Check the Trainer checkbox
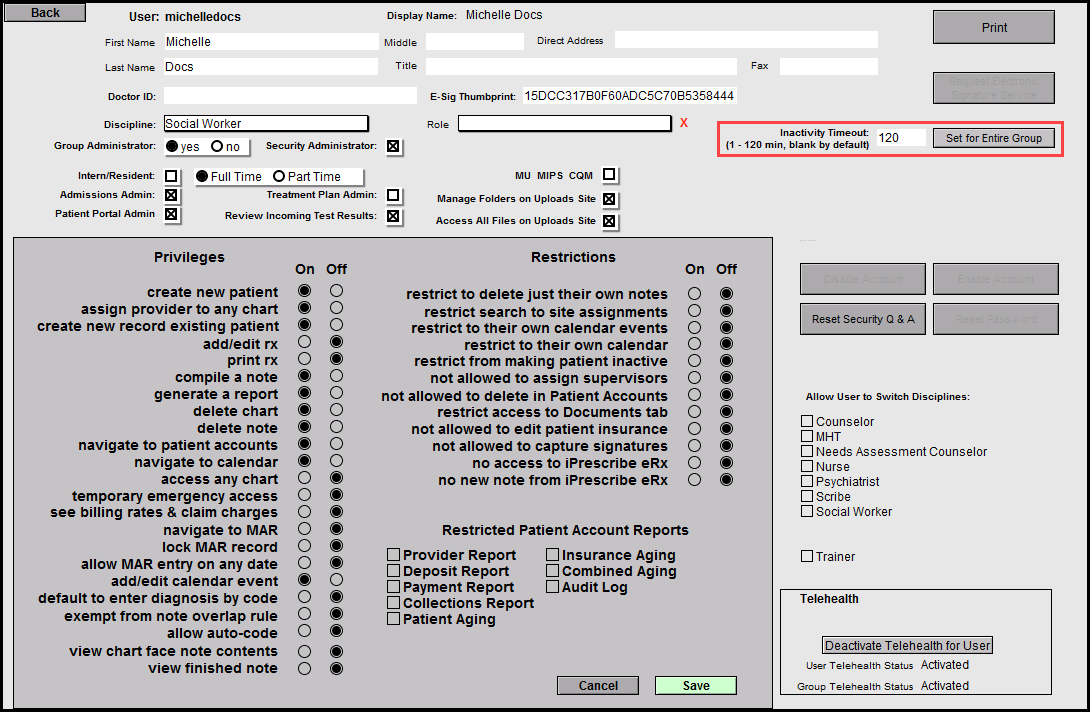 coord(807,556)
